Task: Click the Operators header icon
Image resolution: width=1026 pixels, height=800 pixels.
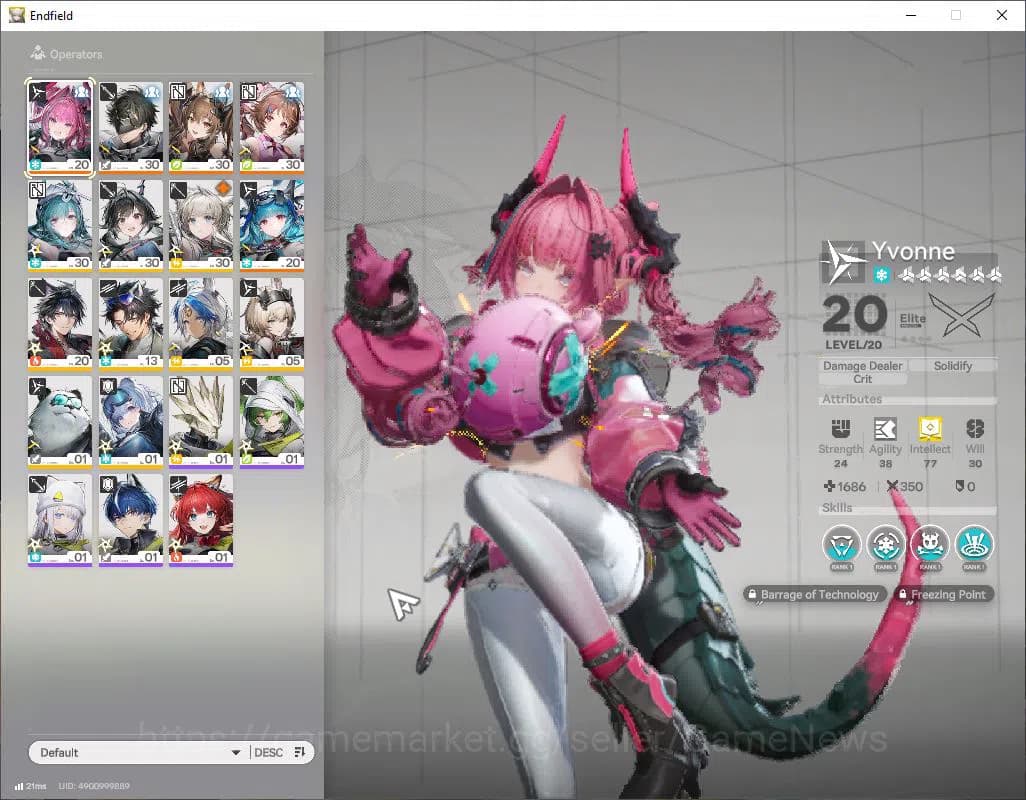Action: [38, 52]
